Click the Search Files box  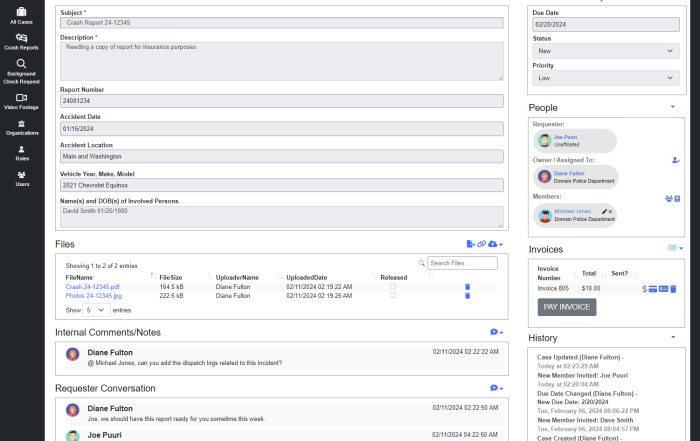(462, 263)
